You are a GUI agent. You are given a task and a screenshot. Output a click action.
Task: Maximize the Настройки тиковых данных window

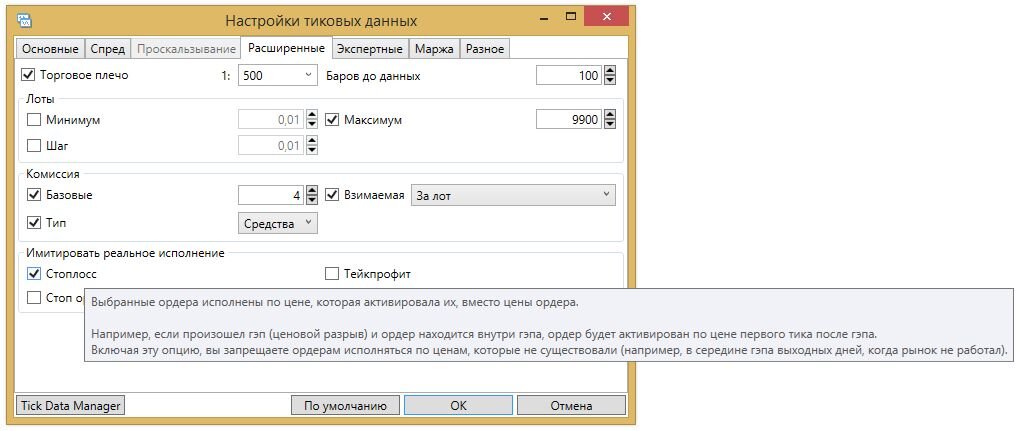(571, 17)
